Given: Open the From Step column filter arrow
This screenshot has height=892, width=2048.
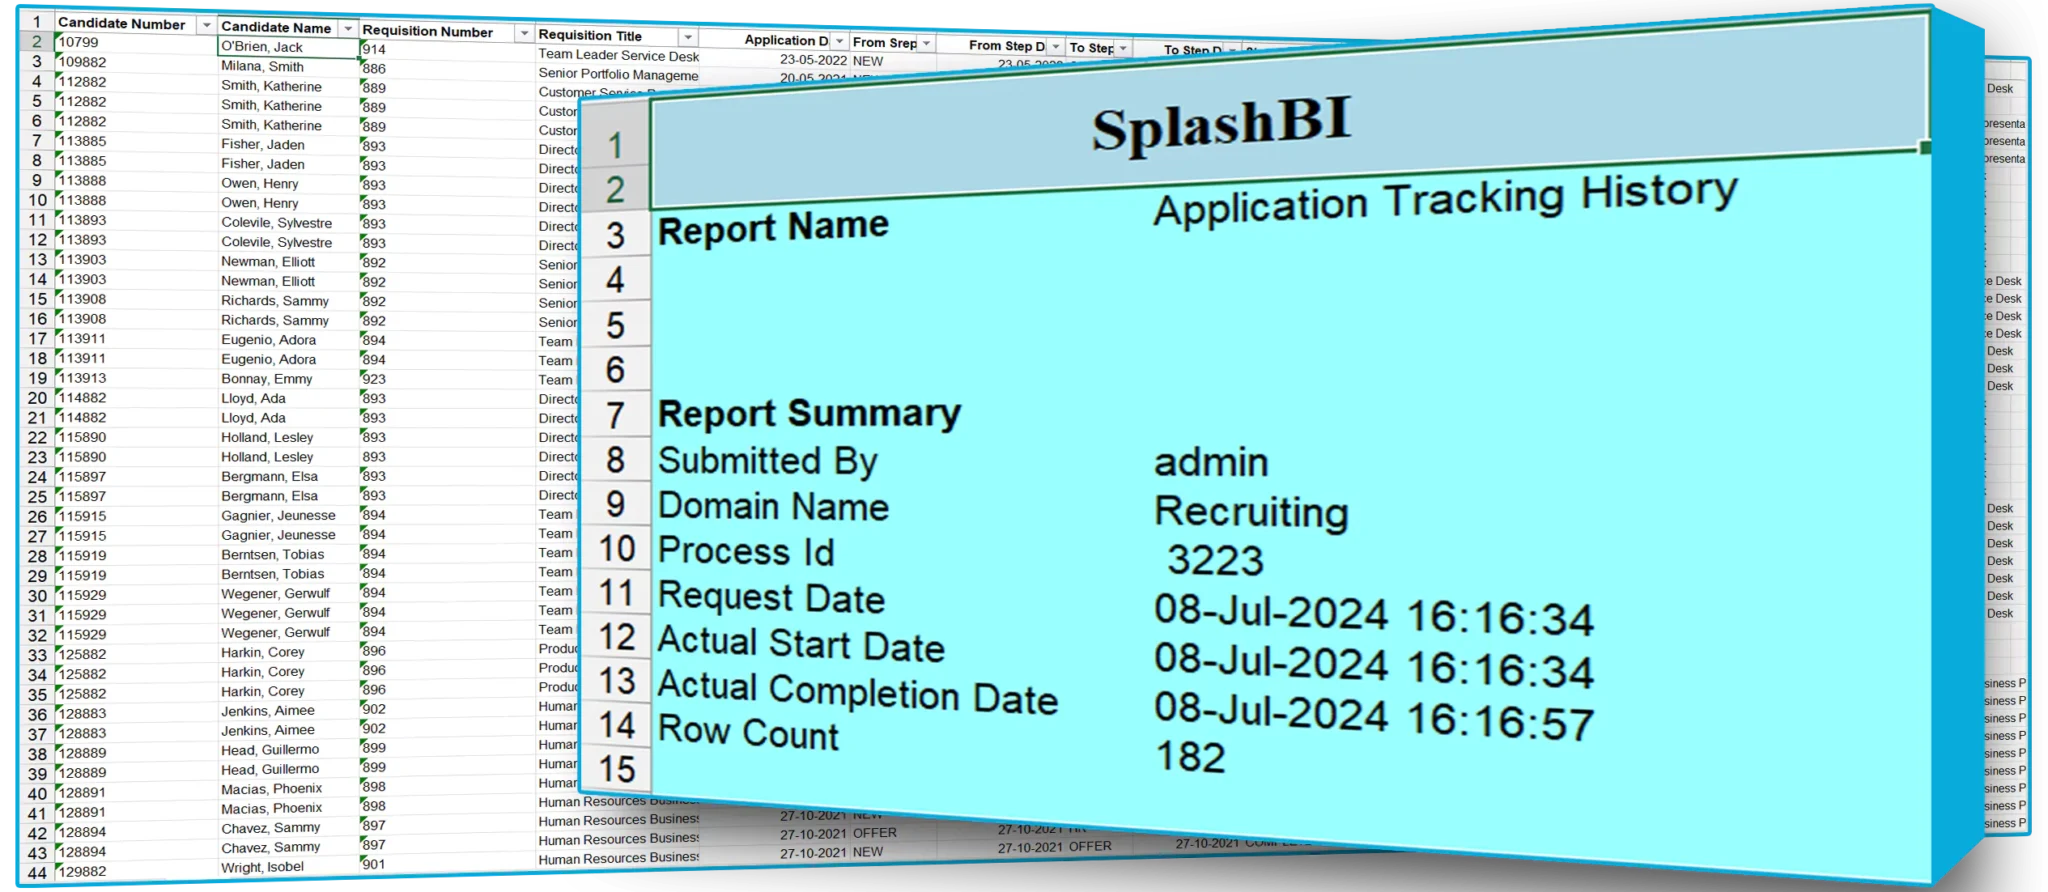Looking at the screenshot, I should click(926, 44).
